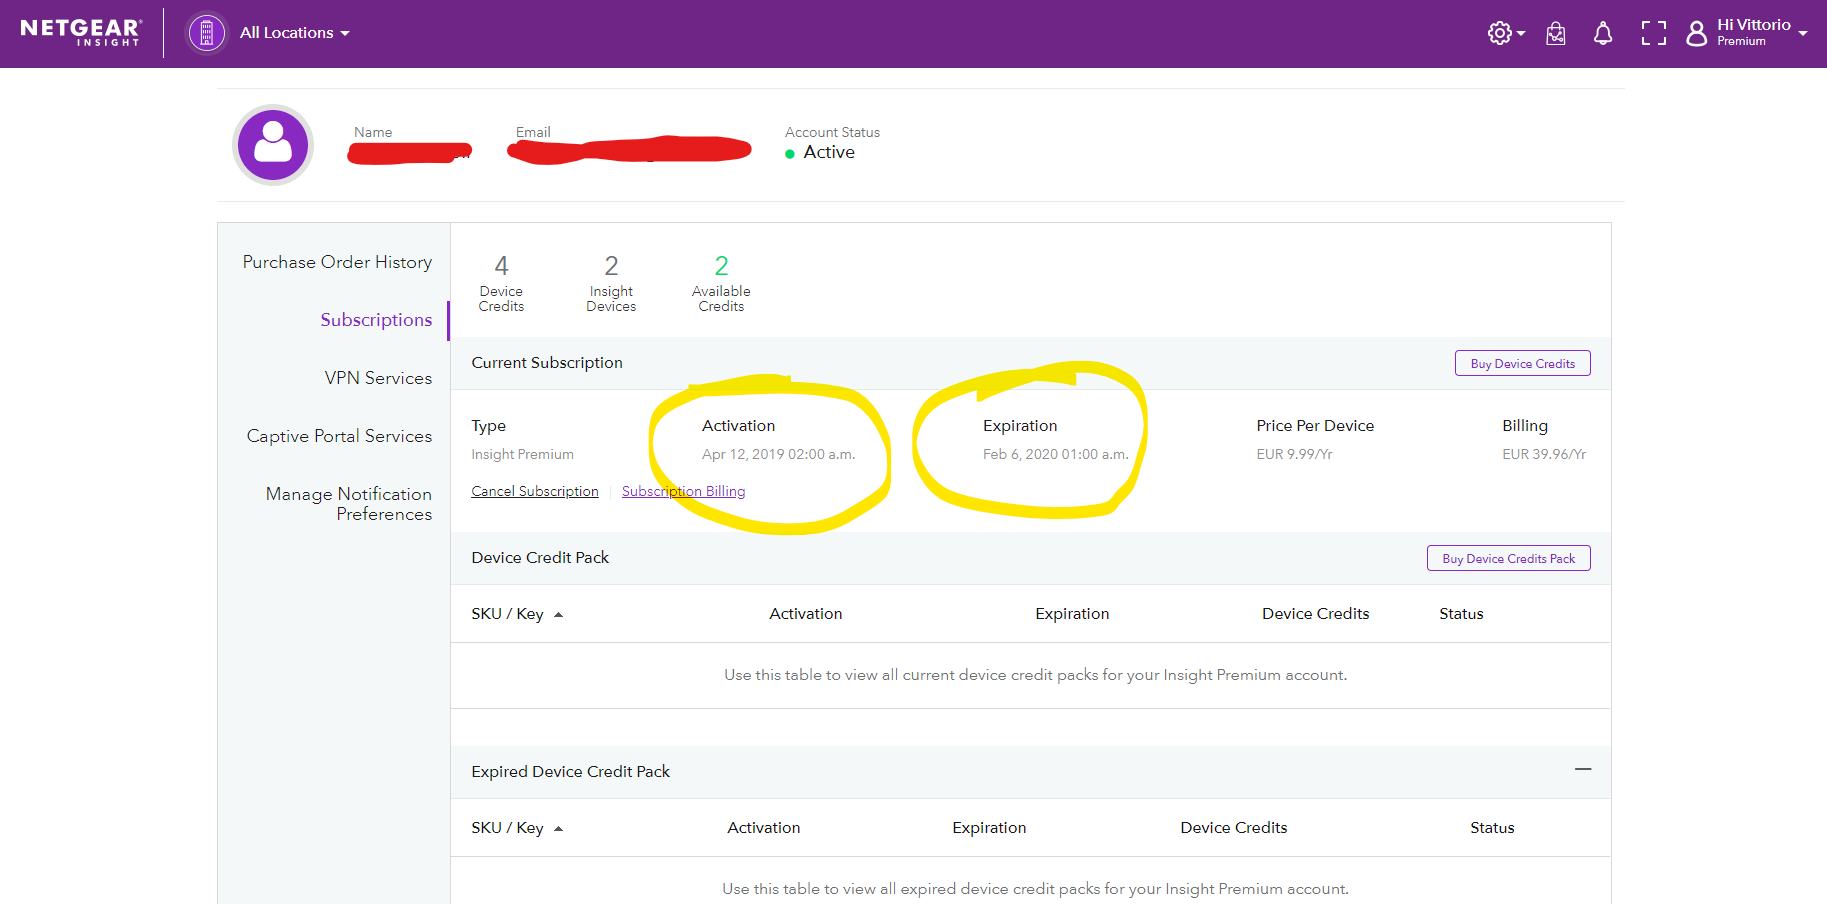Image resolution: width=1827 pixels, height=904 pixels.
Task: Click the 2 Available Credits counter
Action: (x=721, y=283)
